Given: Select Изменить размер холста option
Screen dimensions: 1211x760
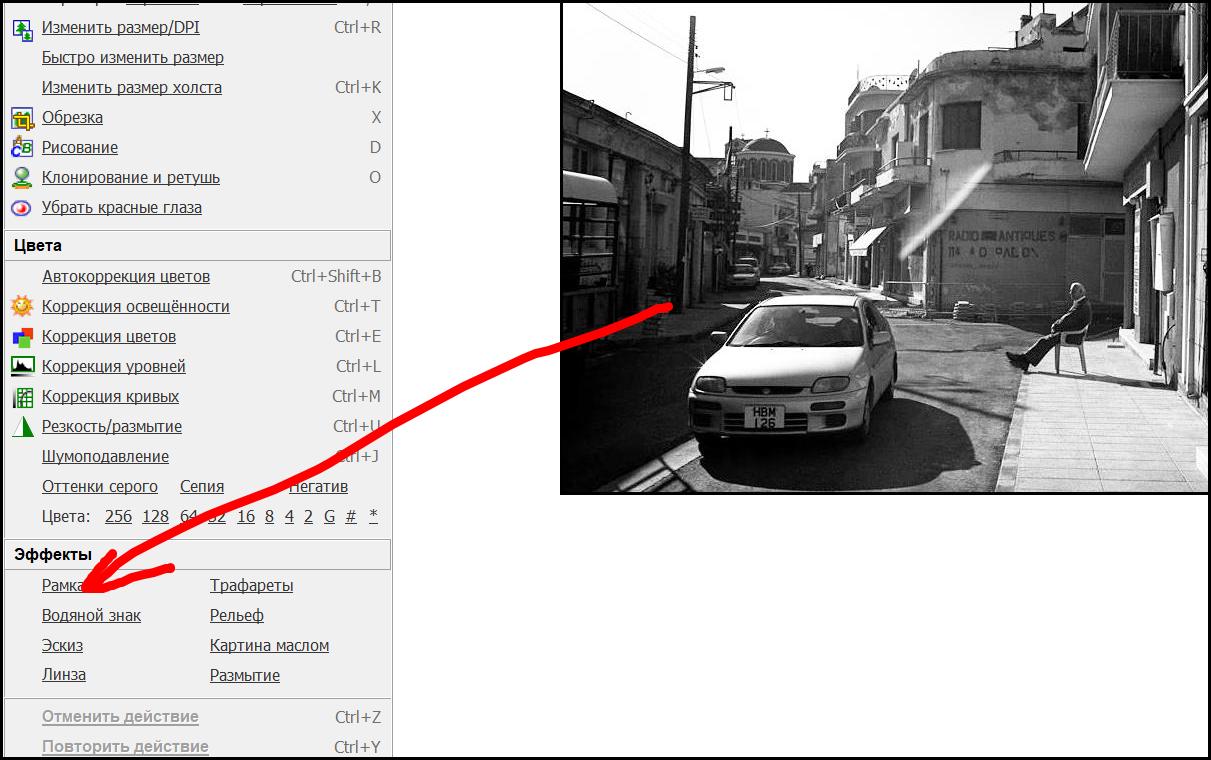Looking at the screenshot, I should click(132, 88).
